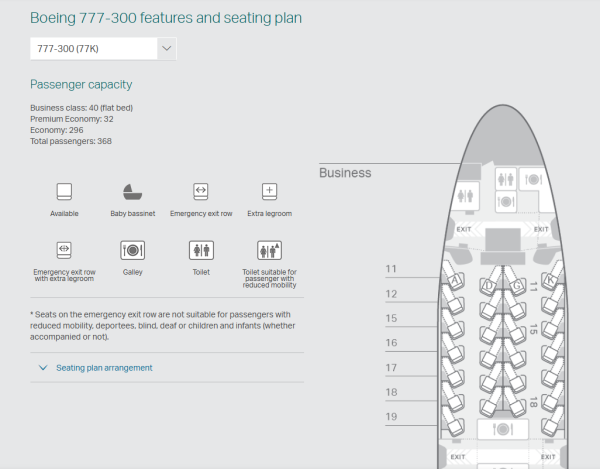Click the galley icon below row 19
600x469 pixels.
[x=503, y=430]
